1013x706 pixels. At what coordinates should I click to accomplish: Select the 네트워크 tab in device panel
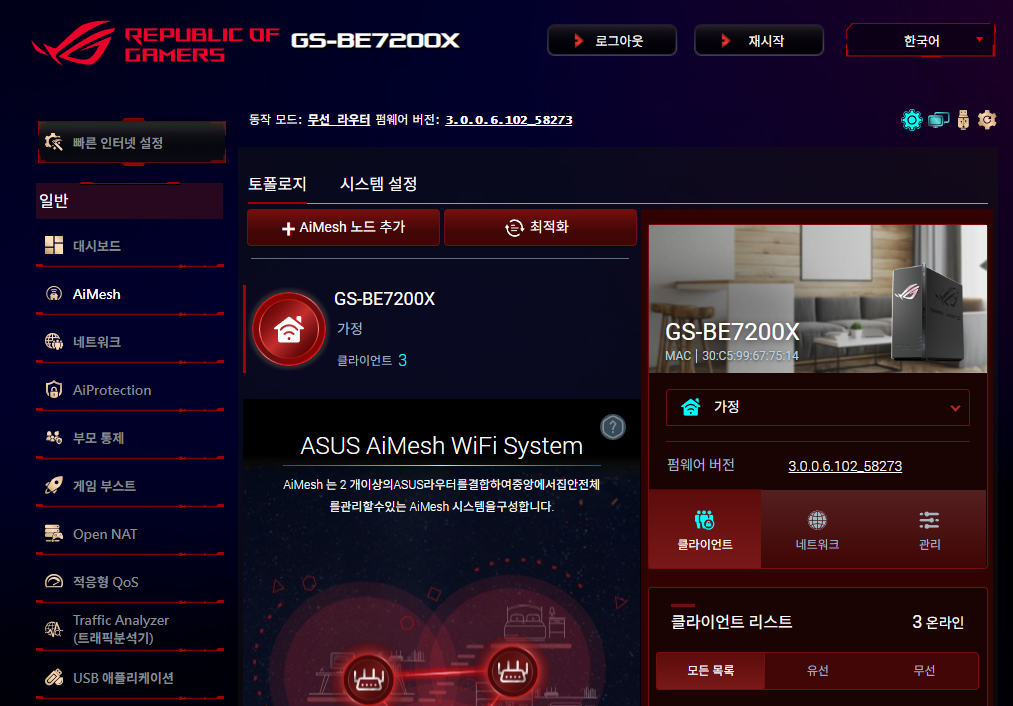click(x=817, y=529)
